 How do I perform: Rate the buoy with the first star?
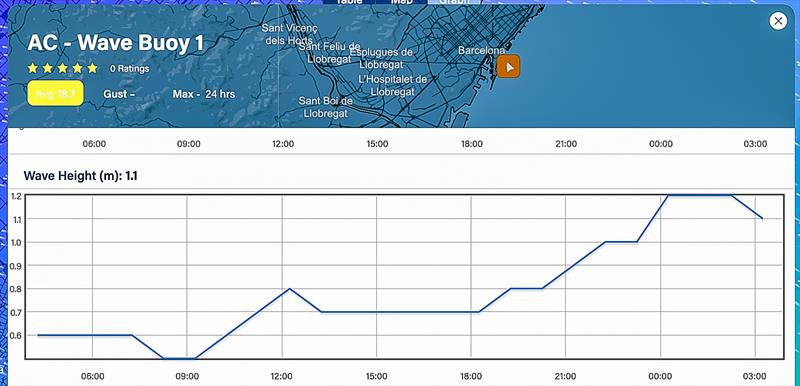[x=33, y=68]
